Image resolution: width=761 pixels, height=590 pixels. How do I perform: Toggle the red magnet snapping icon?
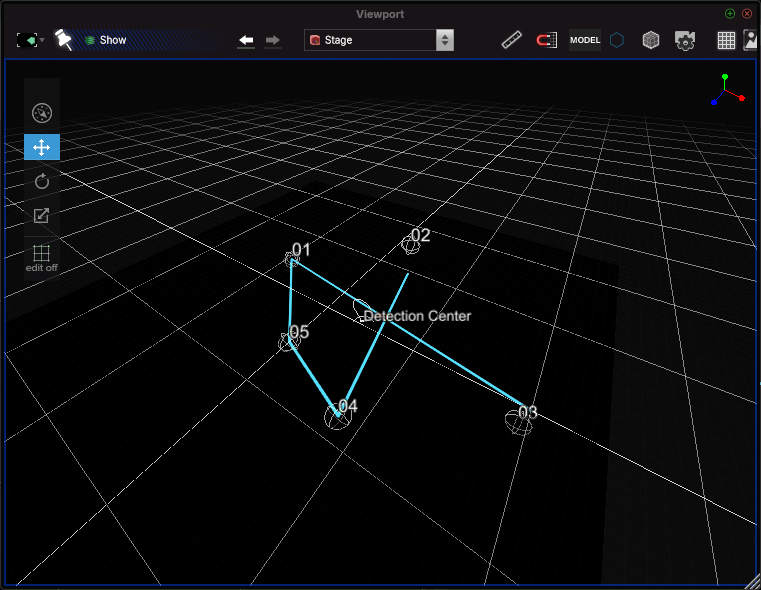click(546, 40)
